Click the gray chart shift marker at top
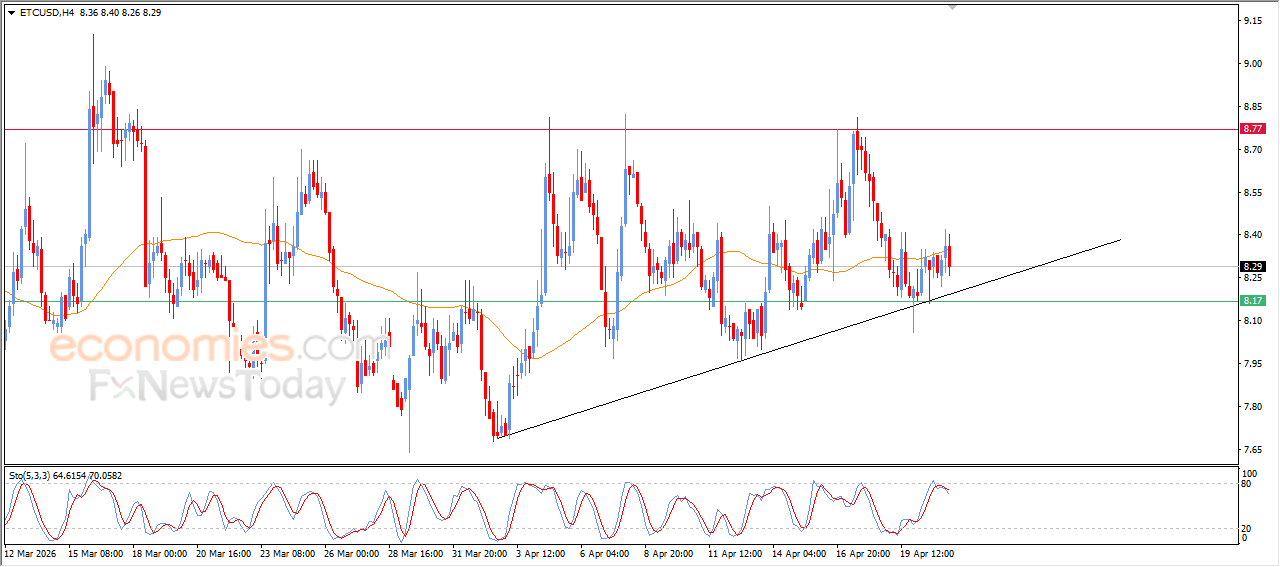Viewport: 1280px width, 567px height. [952, 7]
